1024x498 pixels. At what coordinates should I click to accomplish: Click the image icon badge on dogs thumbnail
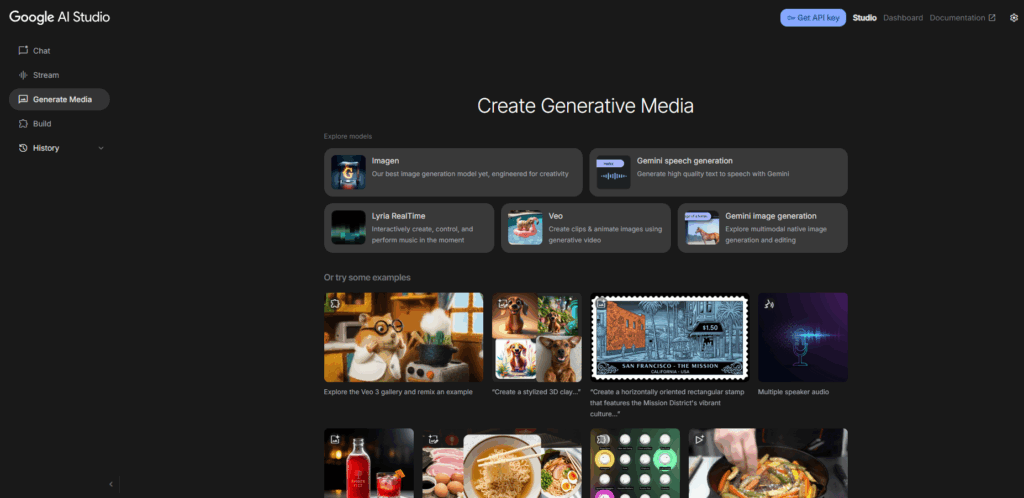503,303
